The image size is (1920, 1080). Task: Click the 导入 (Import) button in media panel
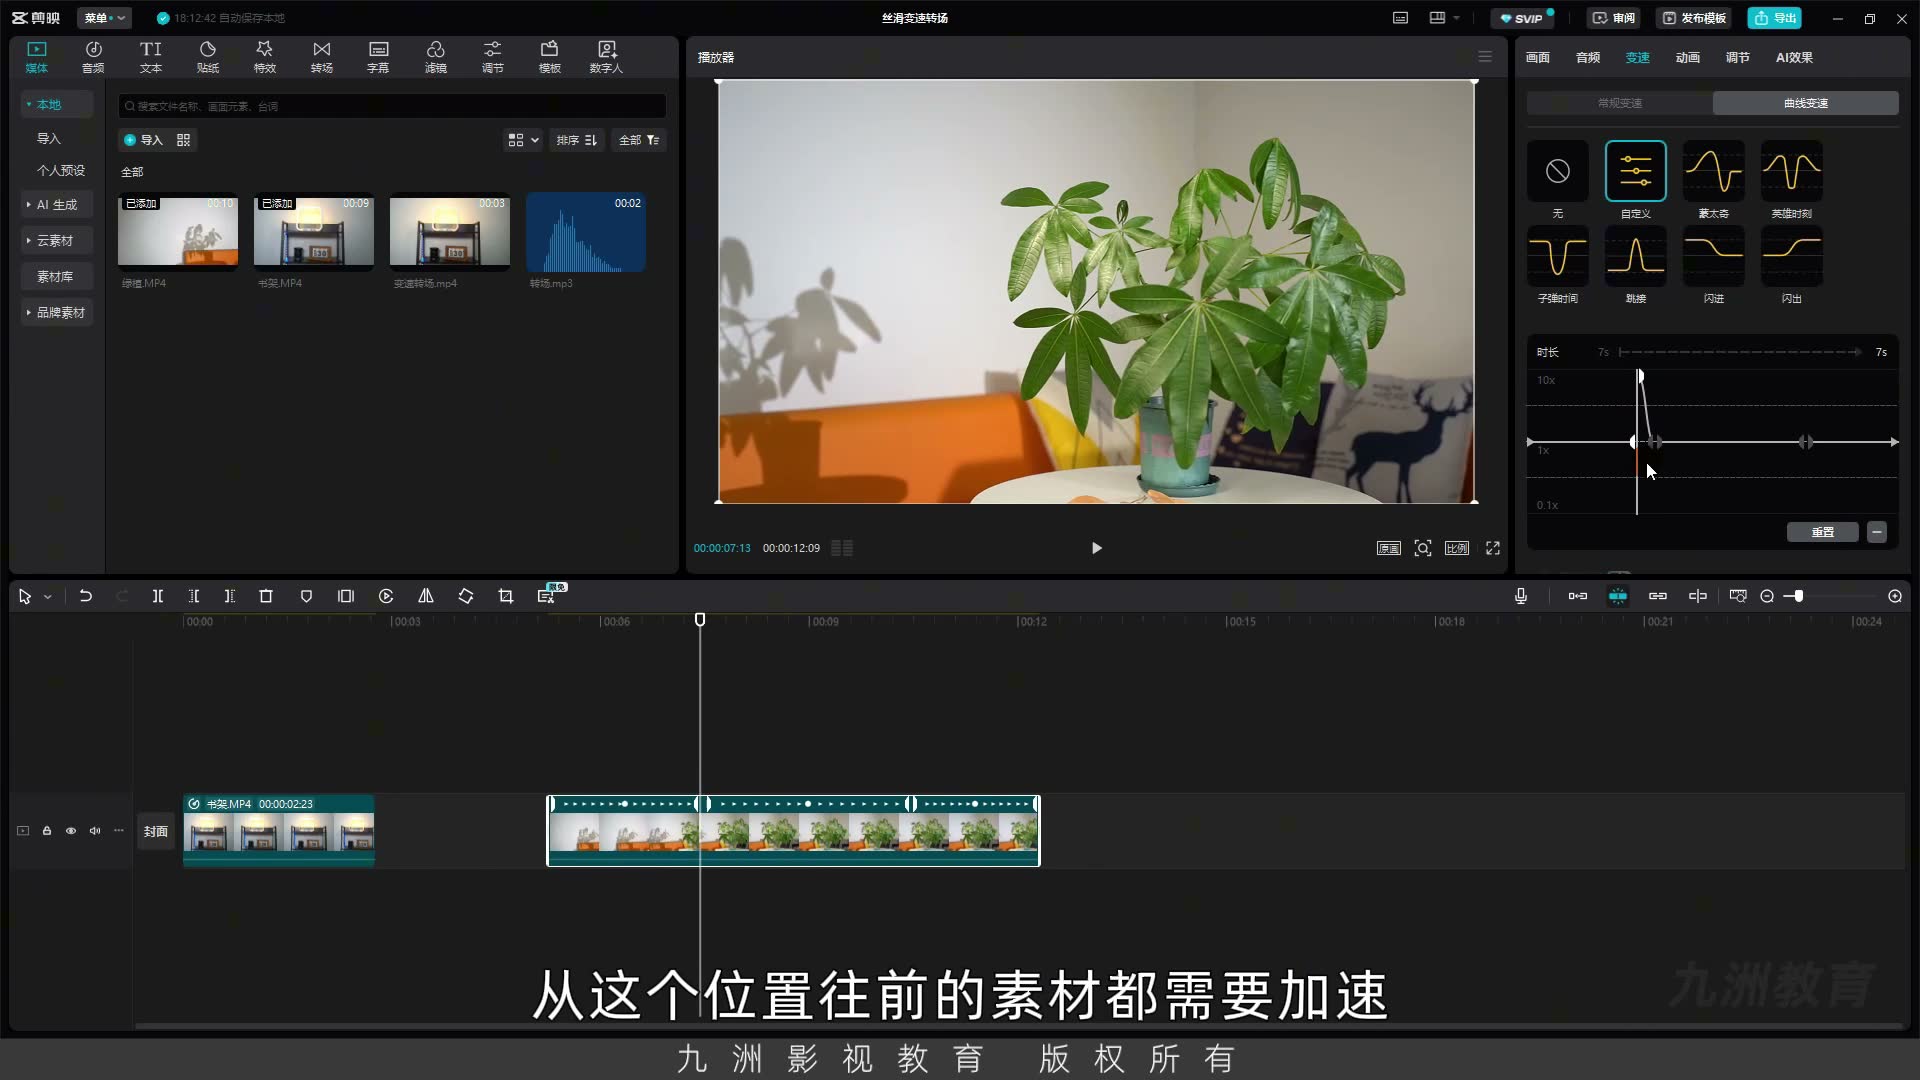(143, 140)
